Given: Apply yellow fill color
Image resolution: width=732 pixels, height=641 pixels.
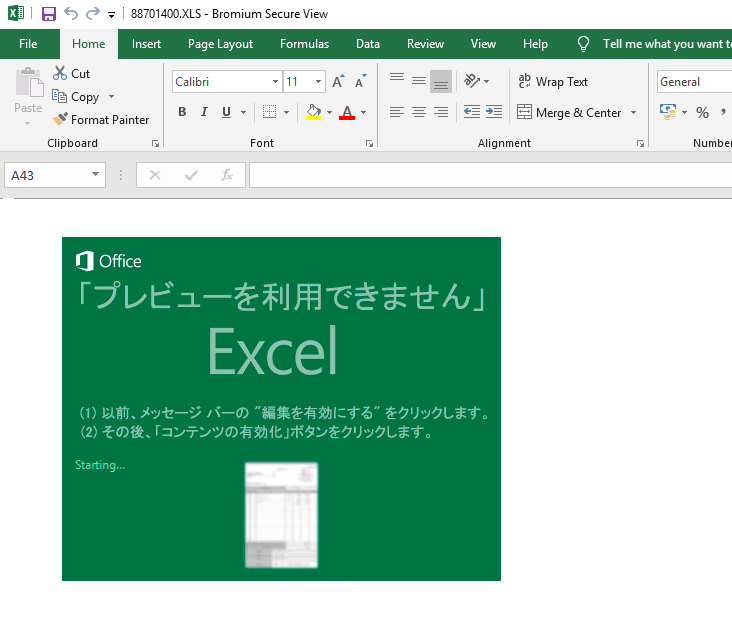Looking at the screenshot, I should tap(313, 112).
